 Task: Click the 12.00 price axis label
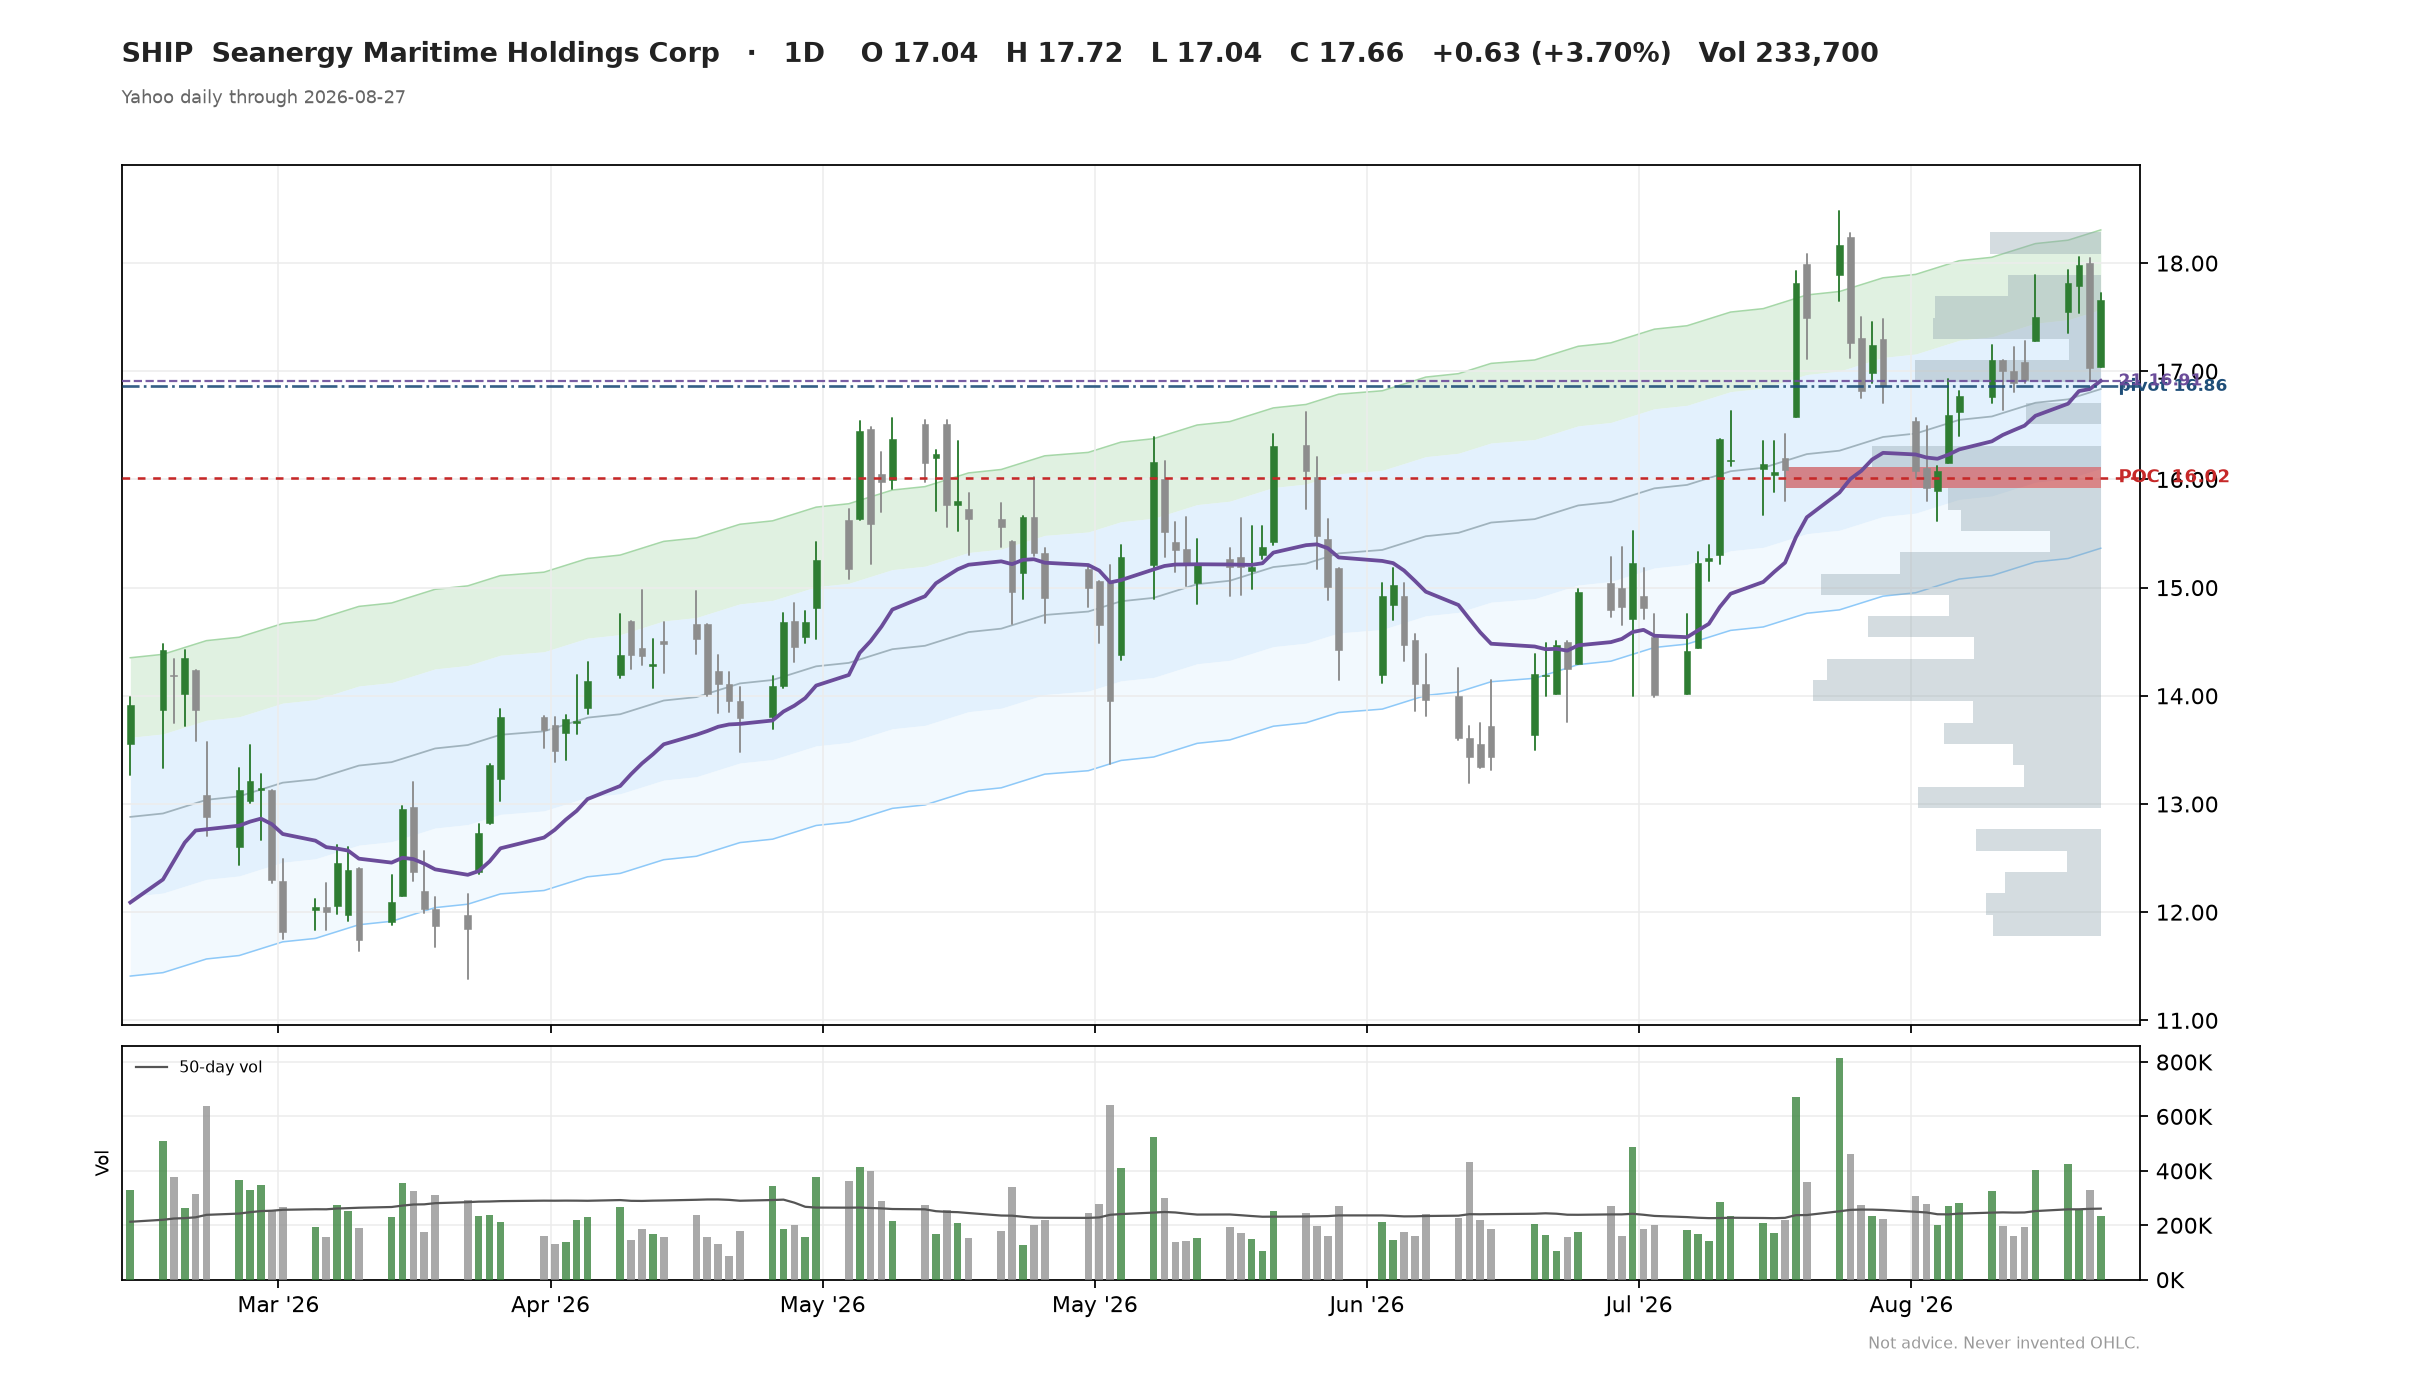(x=2187, y=912)
